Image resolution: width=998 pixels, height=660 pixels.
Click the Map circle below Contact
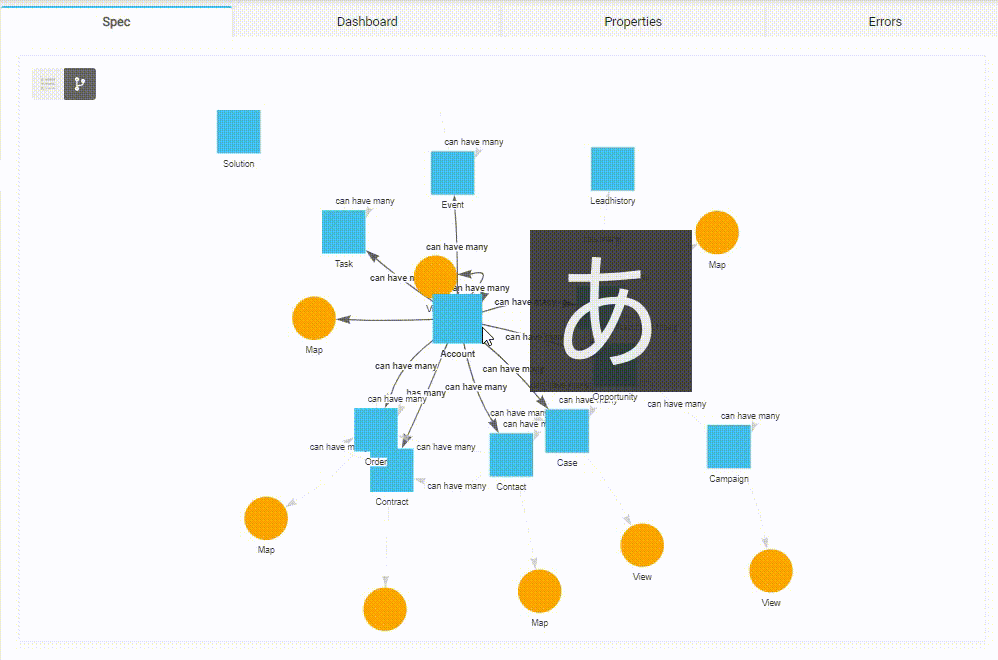(x=540, y=591)
